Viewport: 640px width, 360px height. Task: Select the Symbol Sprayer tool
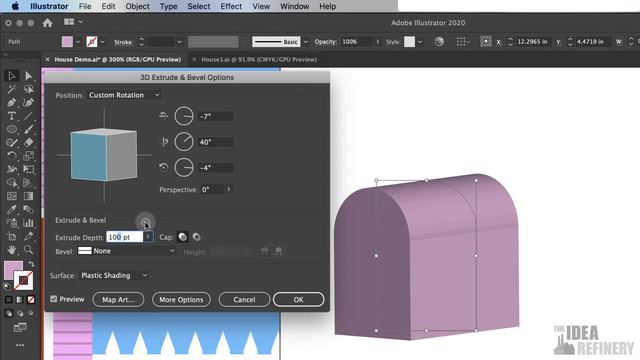[11, 223]
